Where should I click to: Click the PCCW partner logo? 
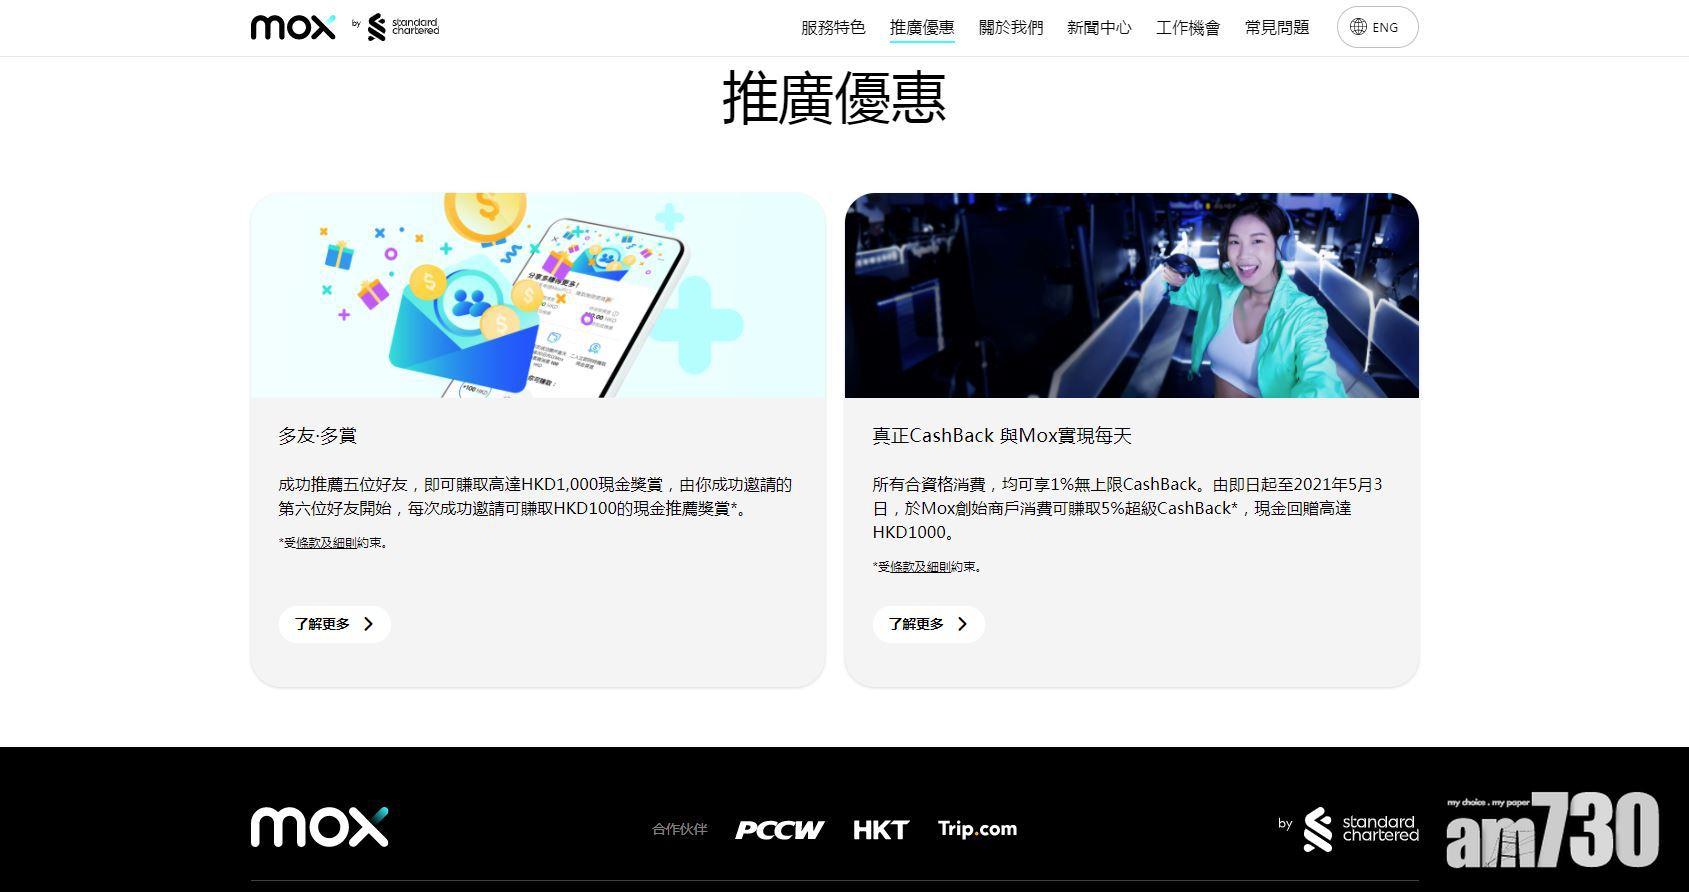(779, 829)
